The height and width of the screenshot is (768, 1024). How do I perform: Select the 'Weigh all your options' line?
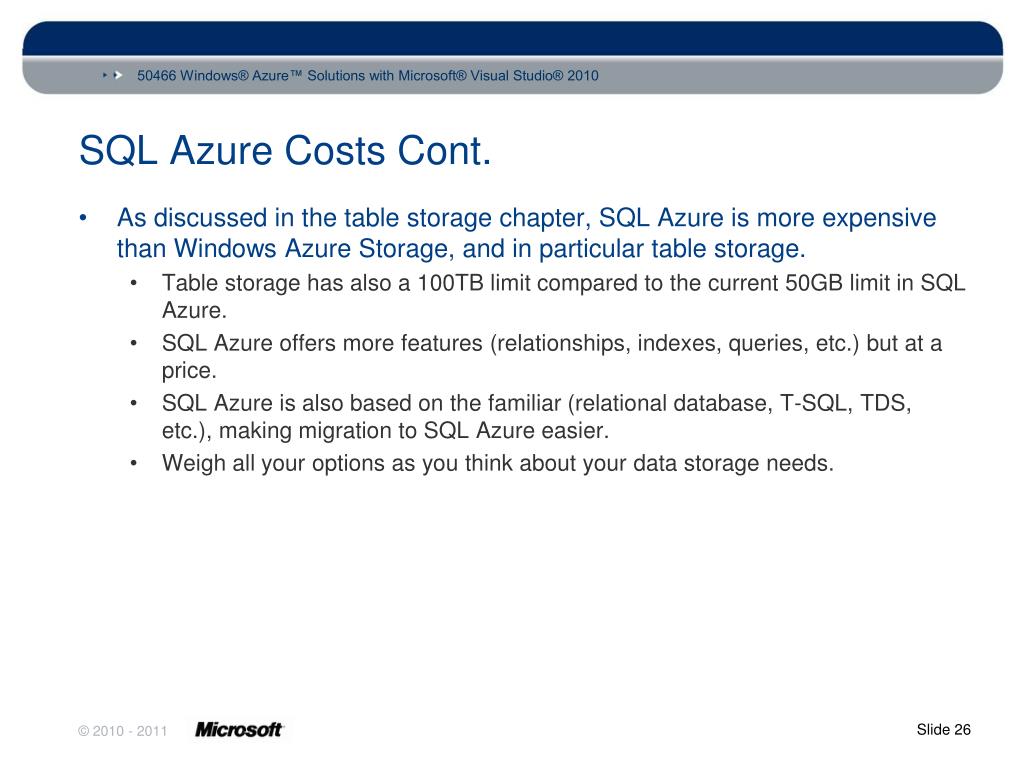[x=498, y=464]
